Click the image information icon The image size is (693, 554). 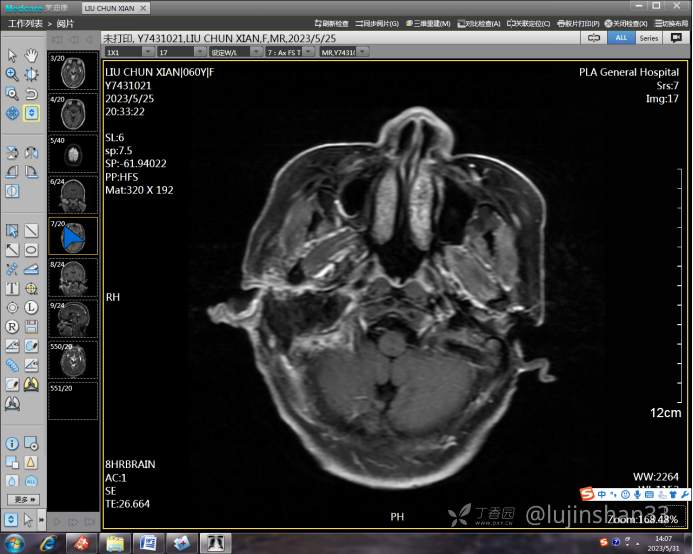12,443
